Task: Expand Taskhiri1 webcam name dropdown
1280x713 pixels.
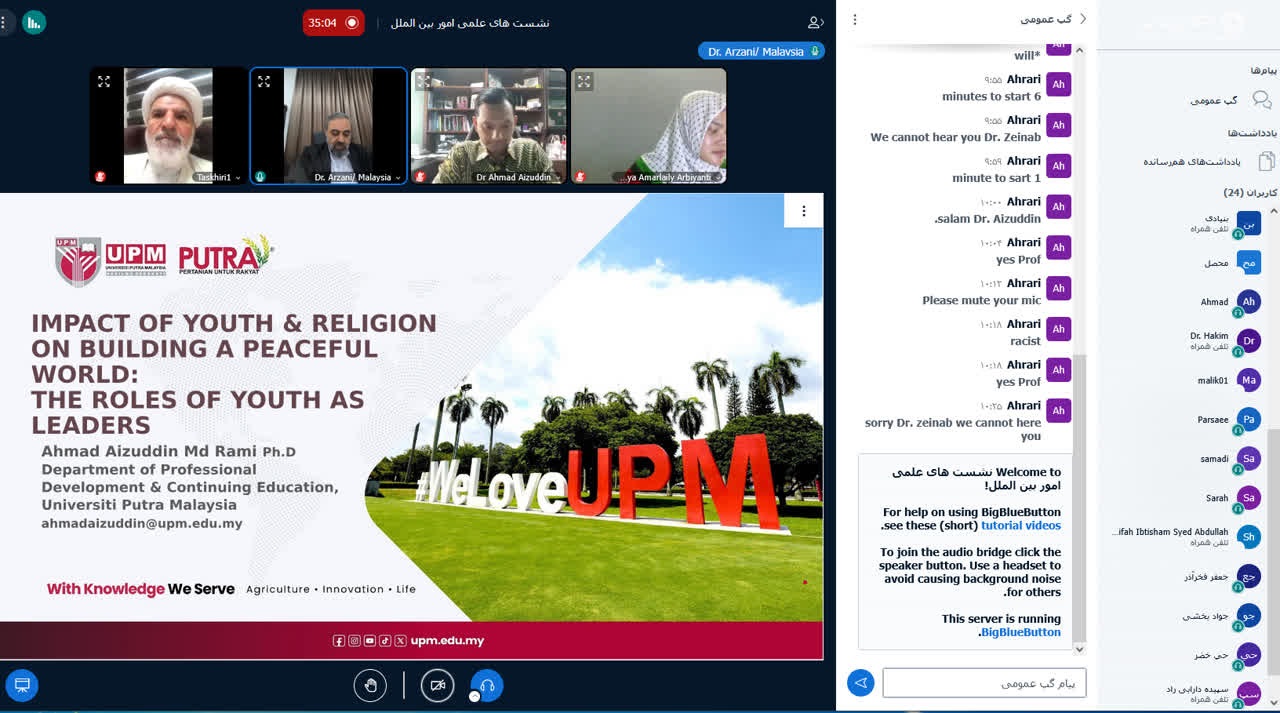Action: (x=238, y=178)
